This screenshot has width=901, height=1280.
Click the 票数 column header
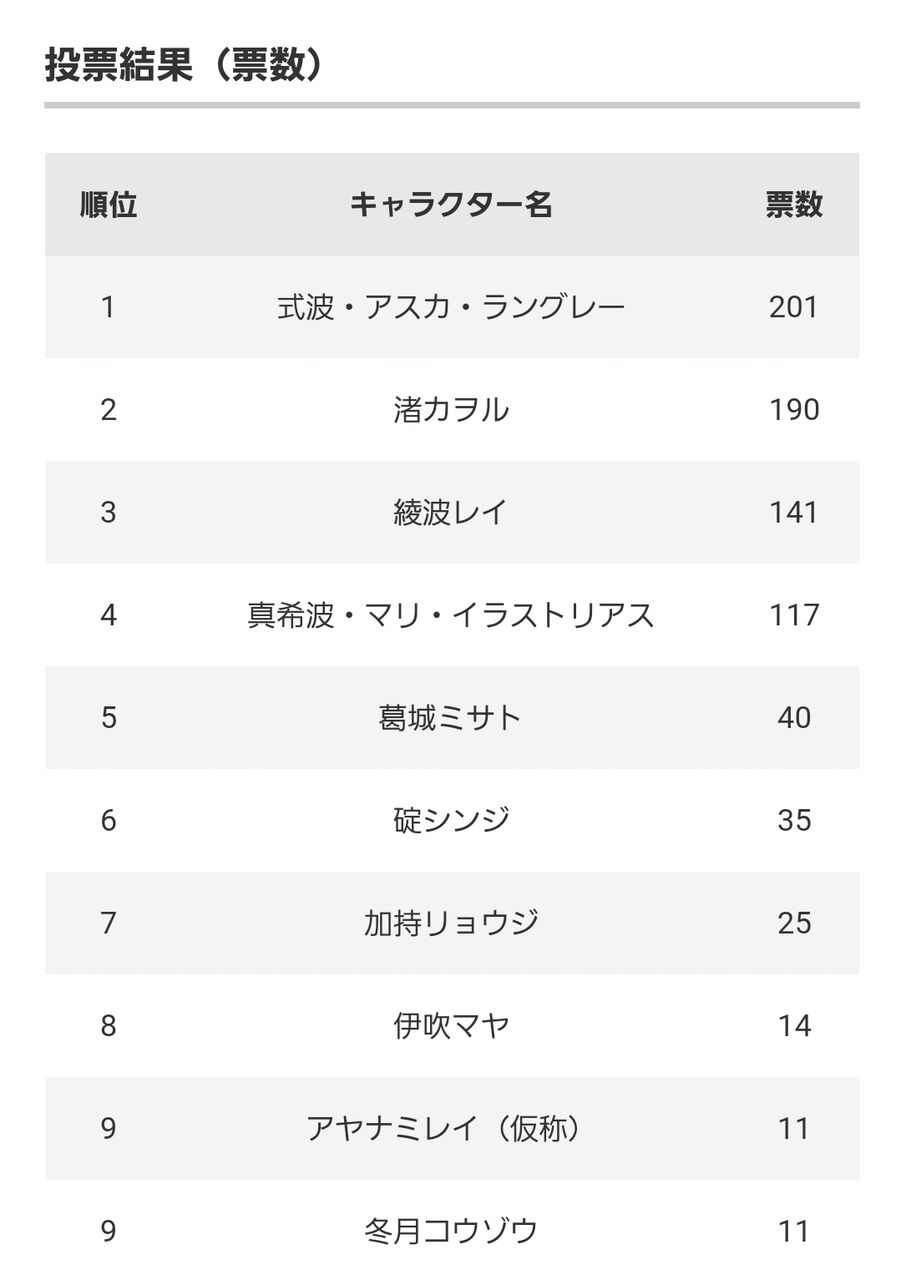[x=794, y=205]
